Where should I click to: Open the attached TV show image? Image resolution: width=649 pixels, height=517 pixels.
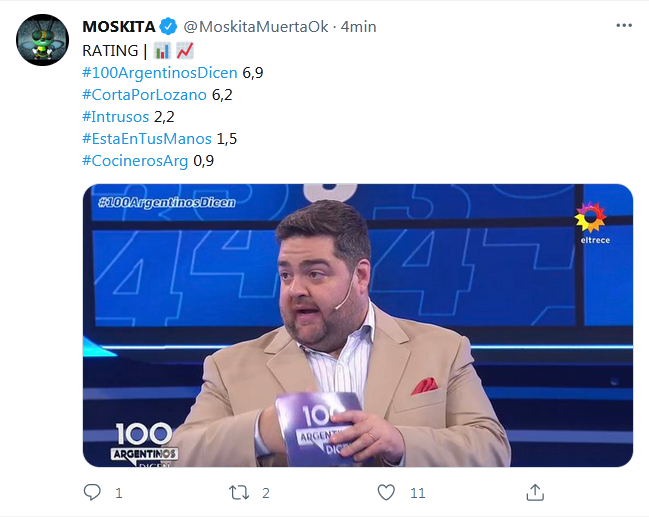358,325
